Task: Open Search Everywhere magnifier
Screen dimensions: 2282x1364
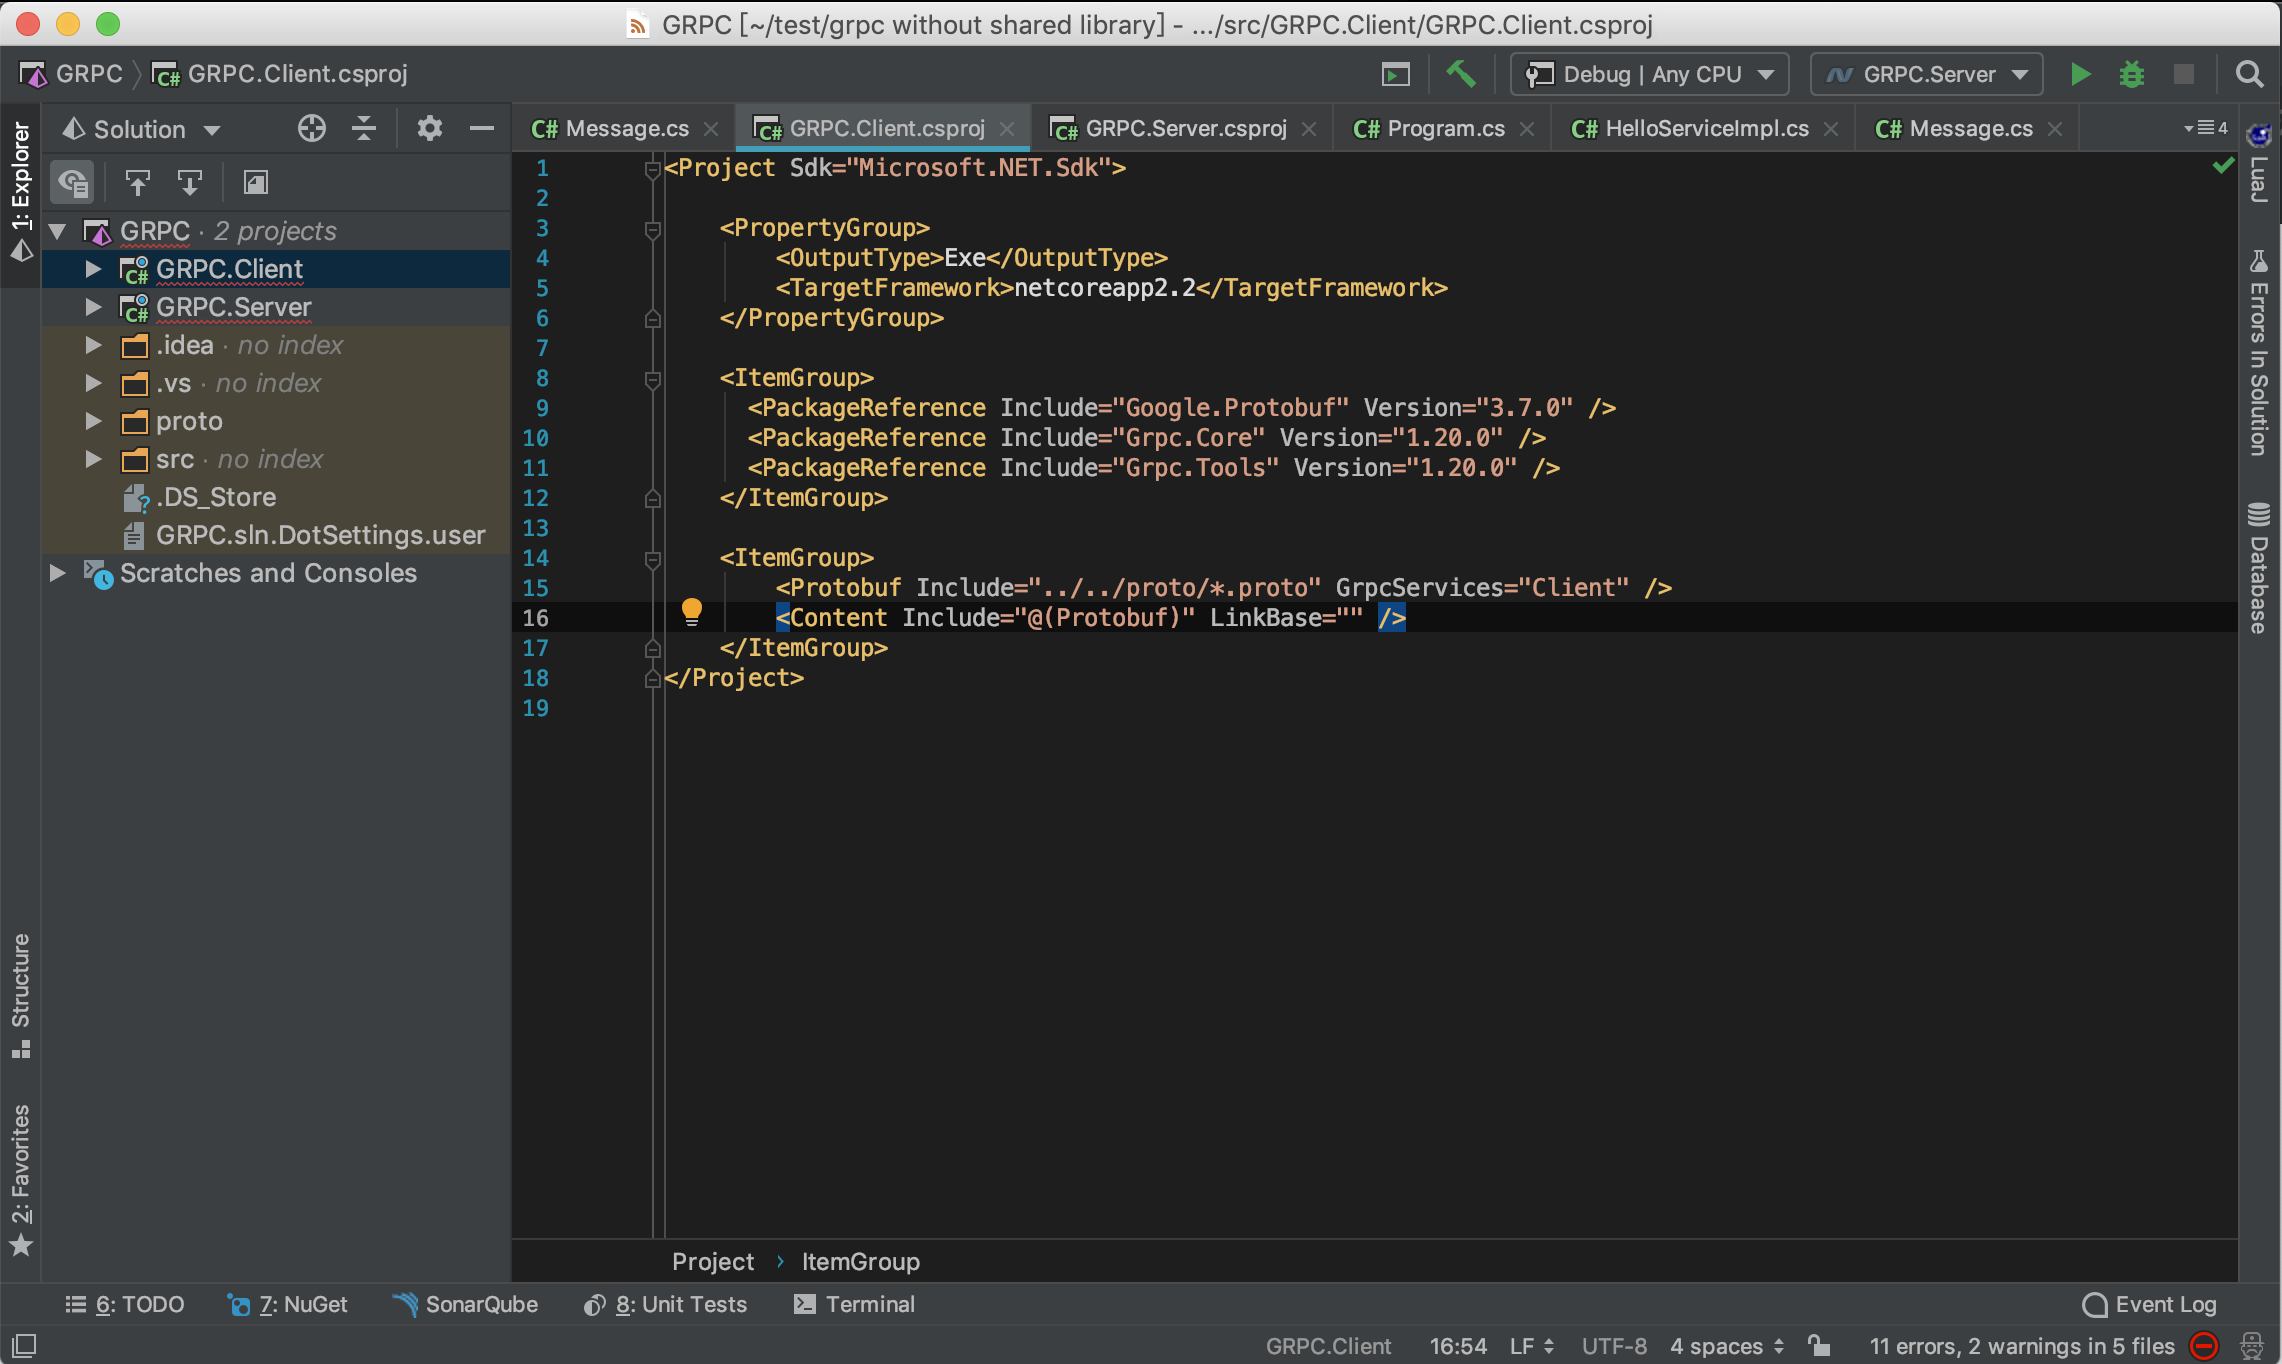Action: pos(2249,74)
